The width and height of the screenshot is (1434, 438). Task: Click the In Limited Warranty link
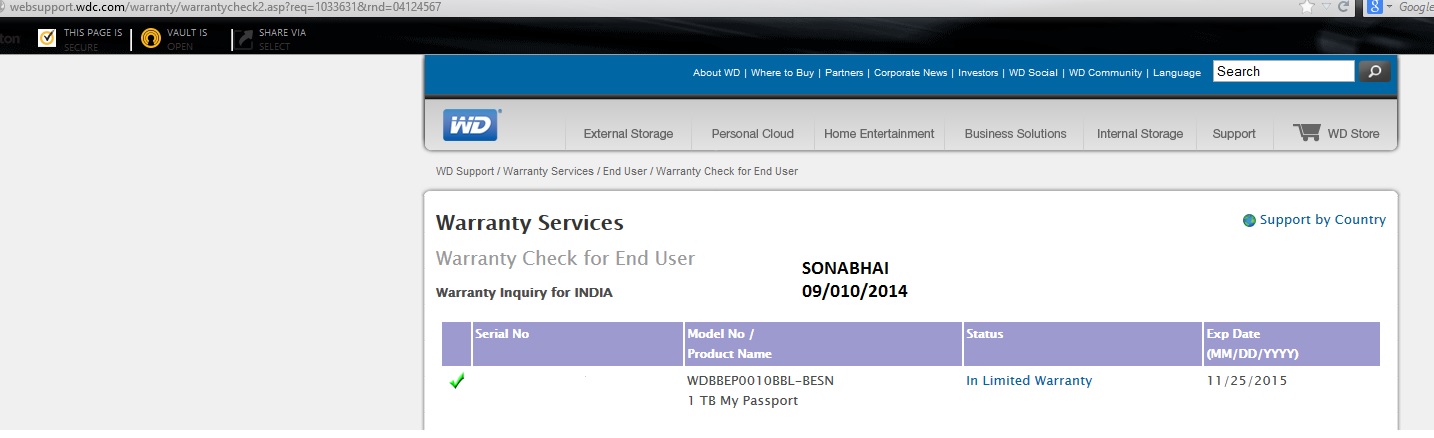click(1029, 381)
